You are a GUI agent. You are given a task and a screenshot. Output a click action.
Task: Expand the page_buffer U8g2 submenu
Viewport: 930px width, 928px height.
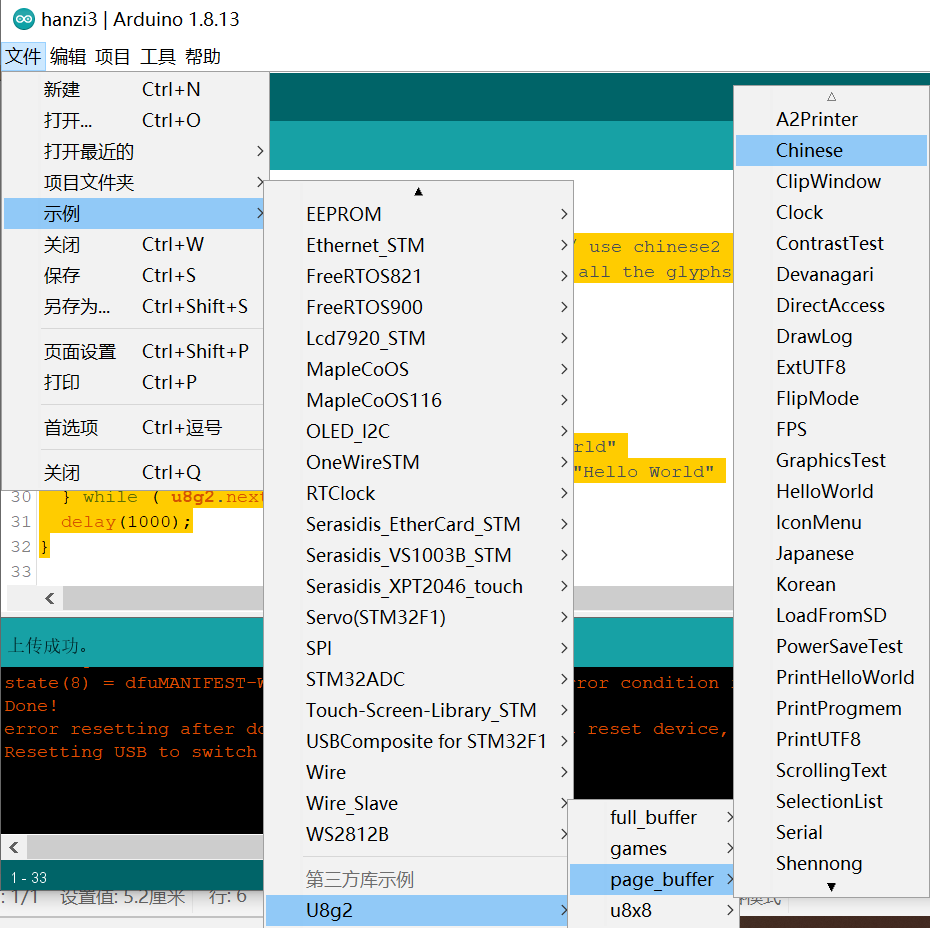pos(651,879)
